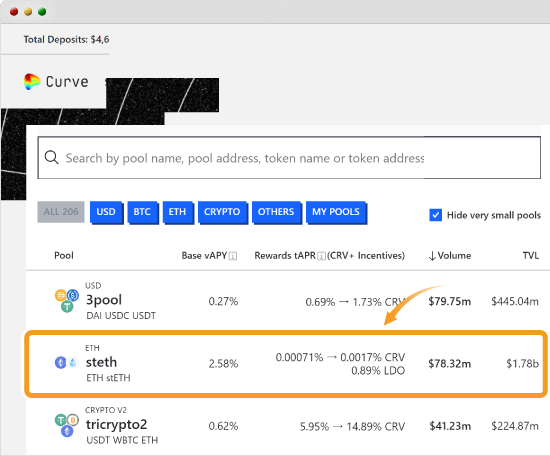The height and width of the screenshot is (456, 550).
Task: Click the Base vAPY column header
Action: [x=204, y=256]
